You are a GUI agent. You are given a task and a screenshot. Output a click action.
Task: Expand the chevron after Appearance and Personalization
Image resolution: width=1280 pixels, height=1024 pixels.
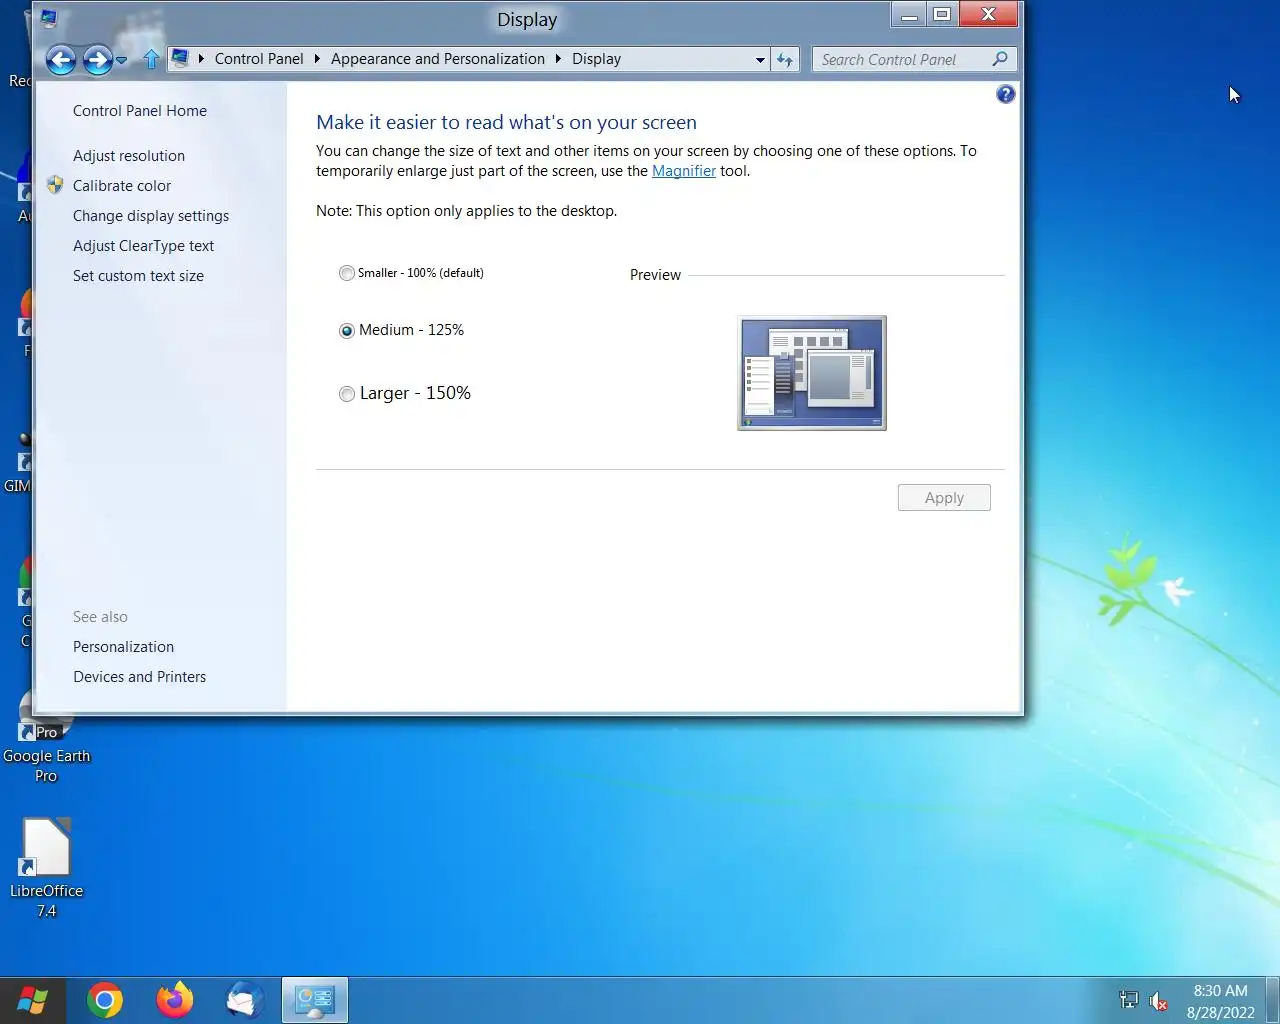tap(558, 59)
